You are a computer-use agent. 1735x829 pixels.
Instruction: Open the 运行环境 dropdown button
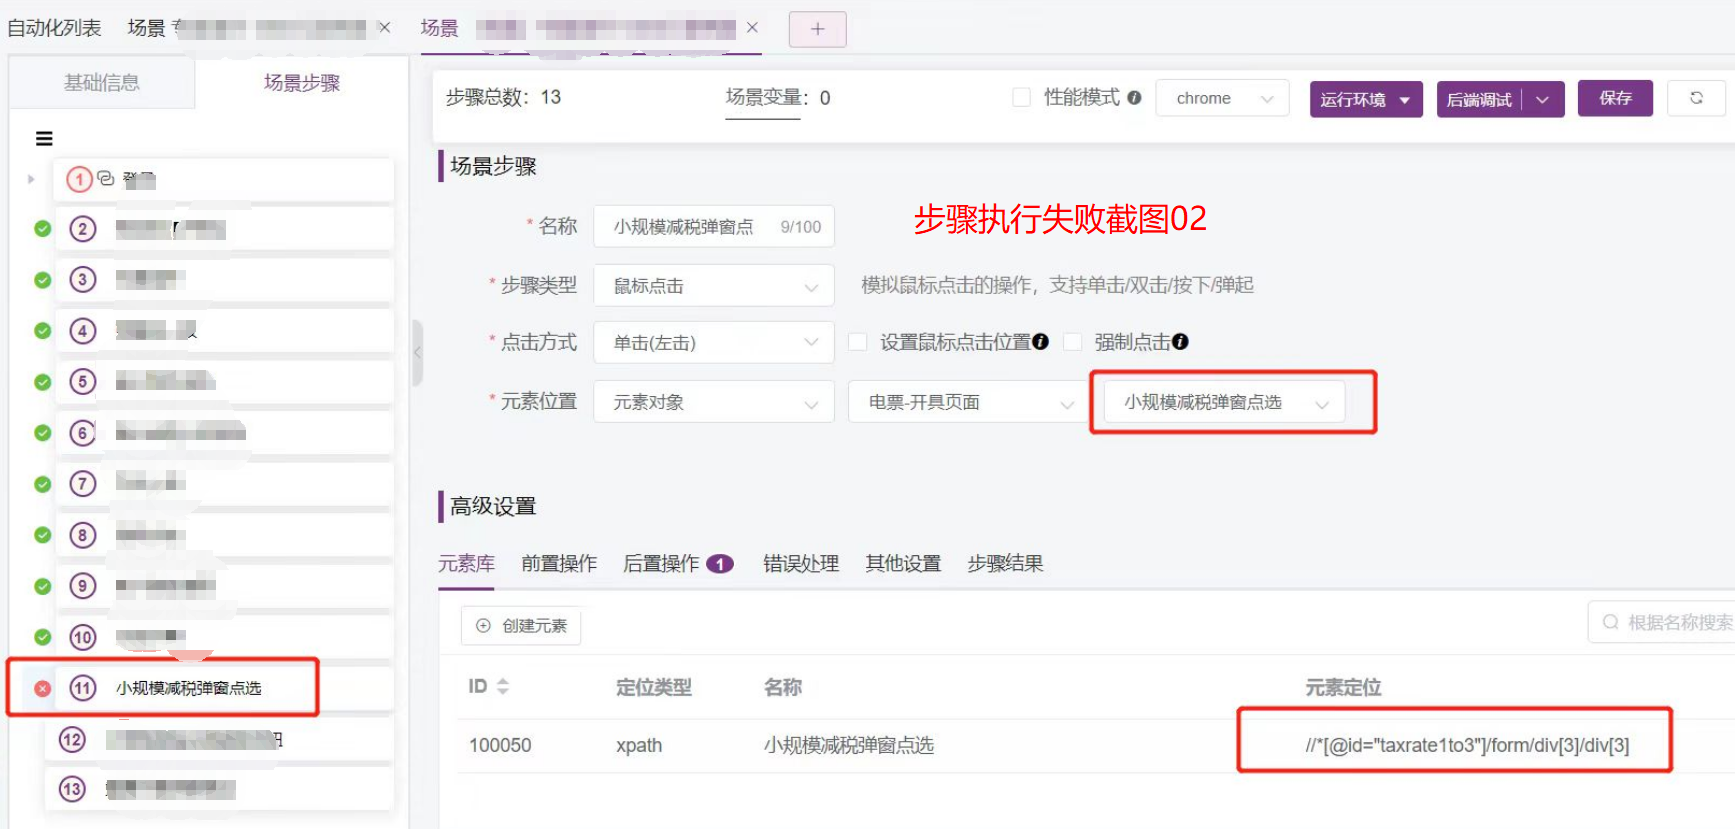tap(1366, 99)
